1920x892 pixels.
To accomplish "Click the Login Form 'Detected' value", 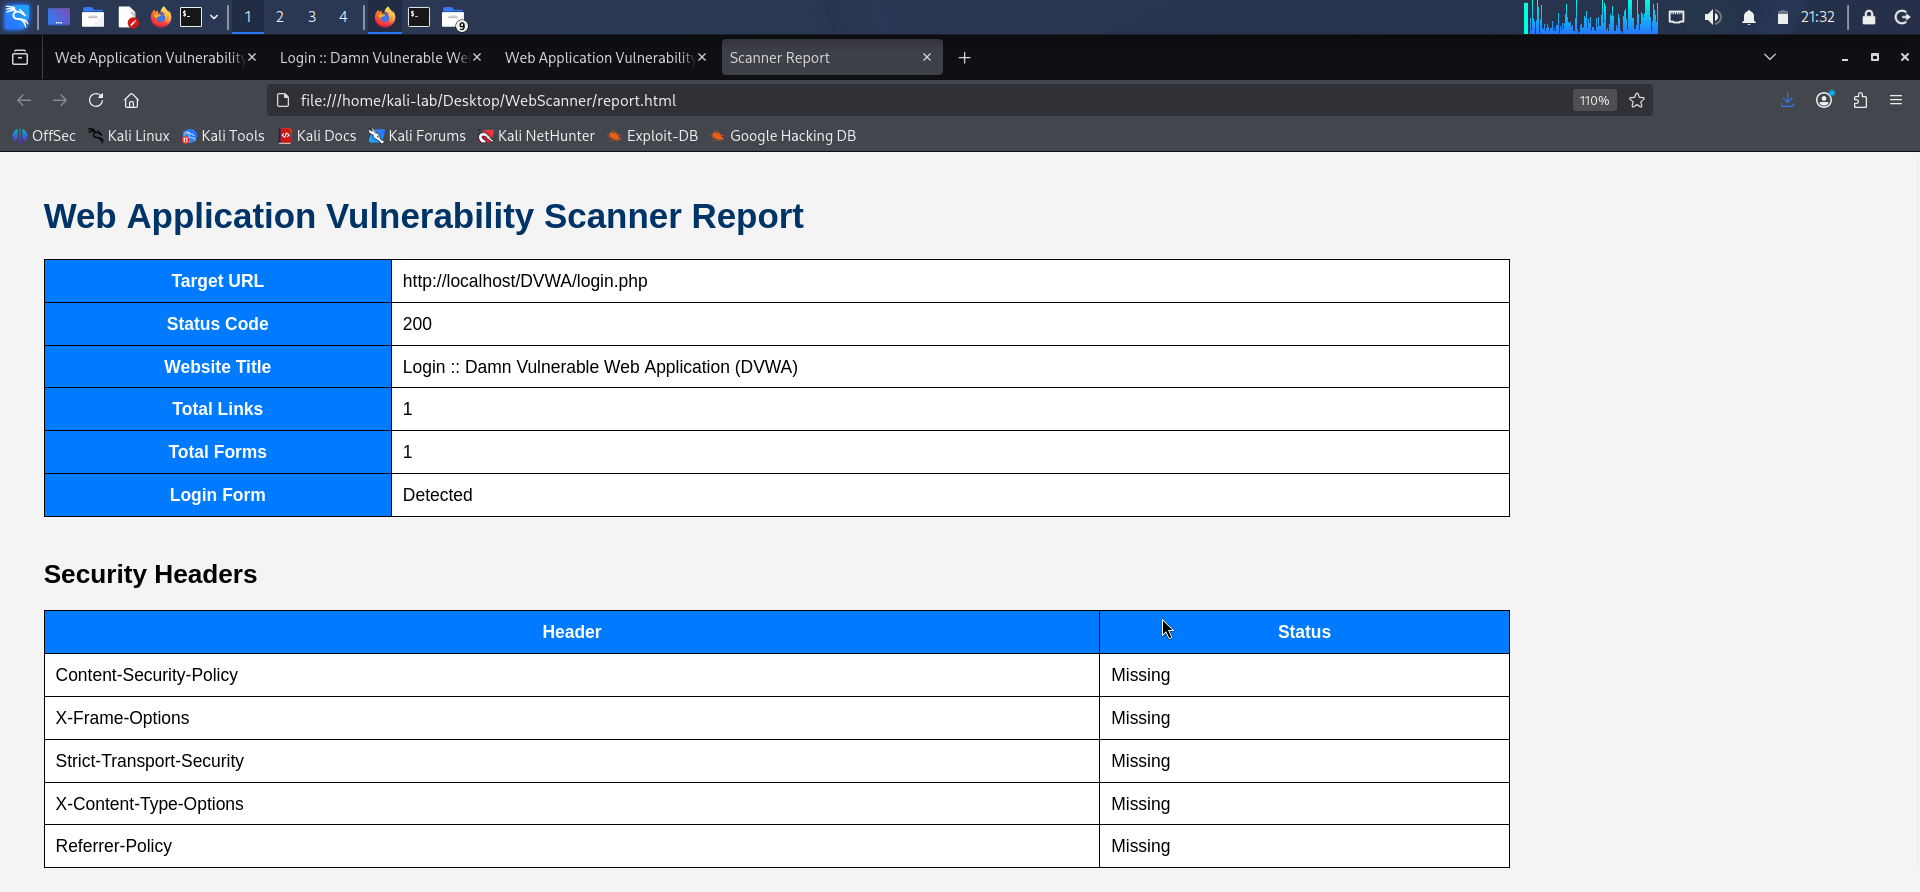I will click(437, 495).
